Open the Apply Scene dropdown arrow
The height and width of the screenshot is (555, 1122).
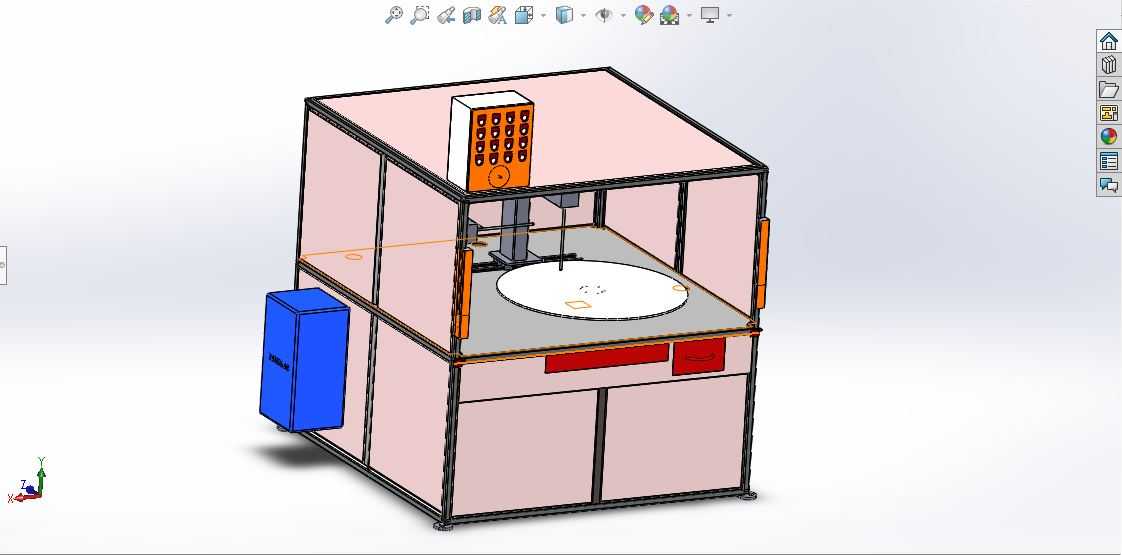click(x=689, y=15)
